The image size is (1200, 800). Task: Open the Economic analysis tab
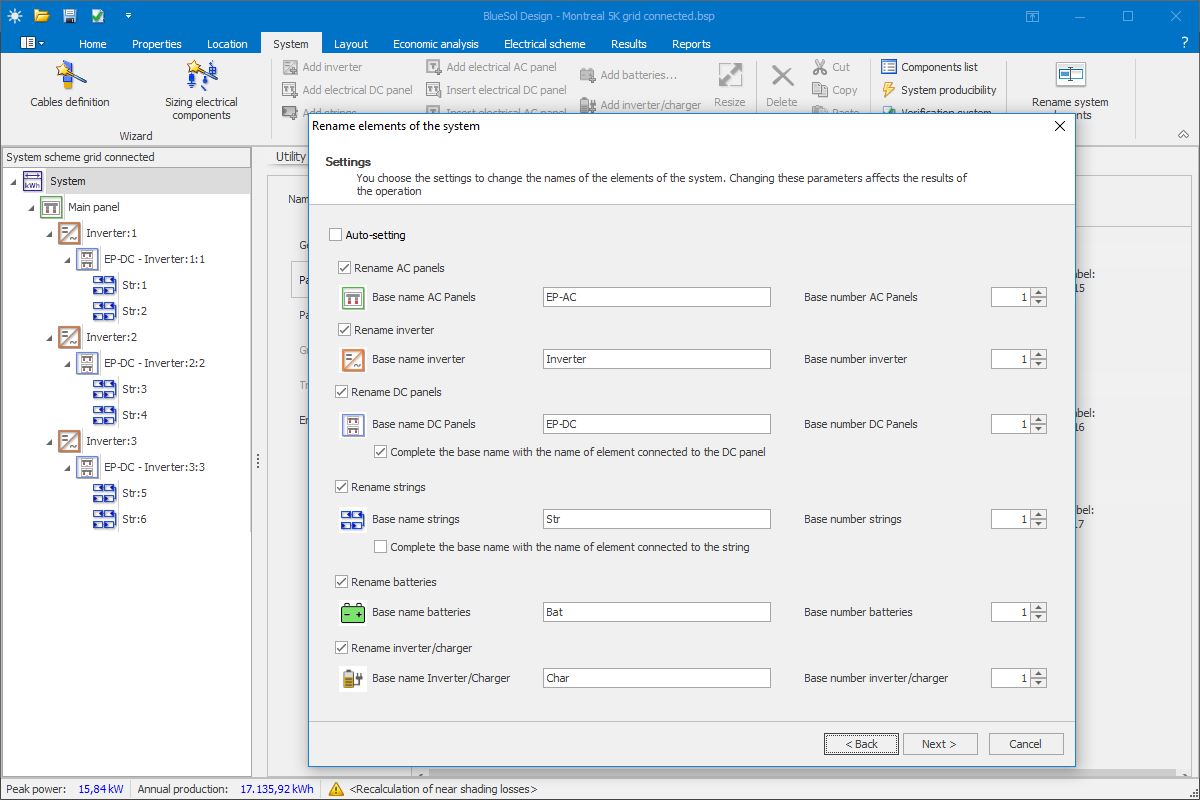(436, 43)
